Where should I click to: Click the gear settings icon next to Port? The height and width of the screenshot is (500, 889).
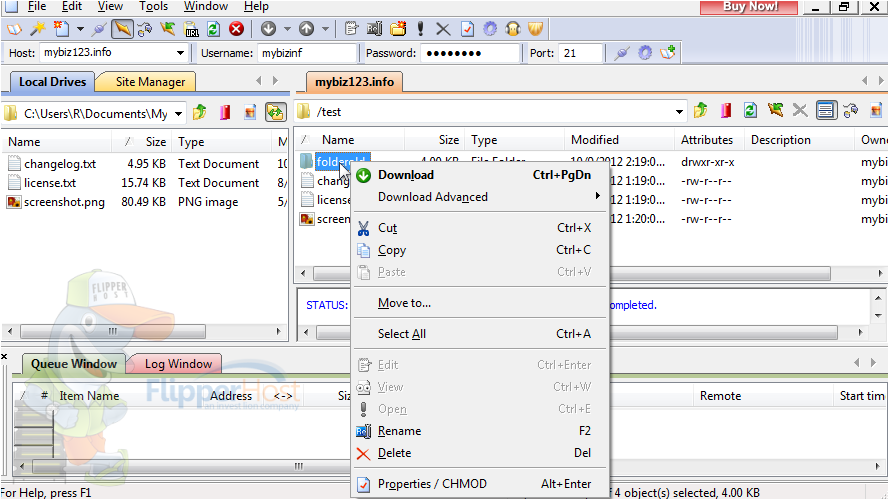645,53
